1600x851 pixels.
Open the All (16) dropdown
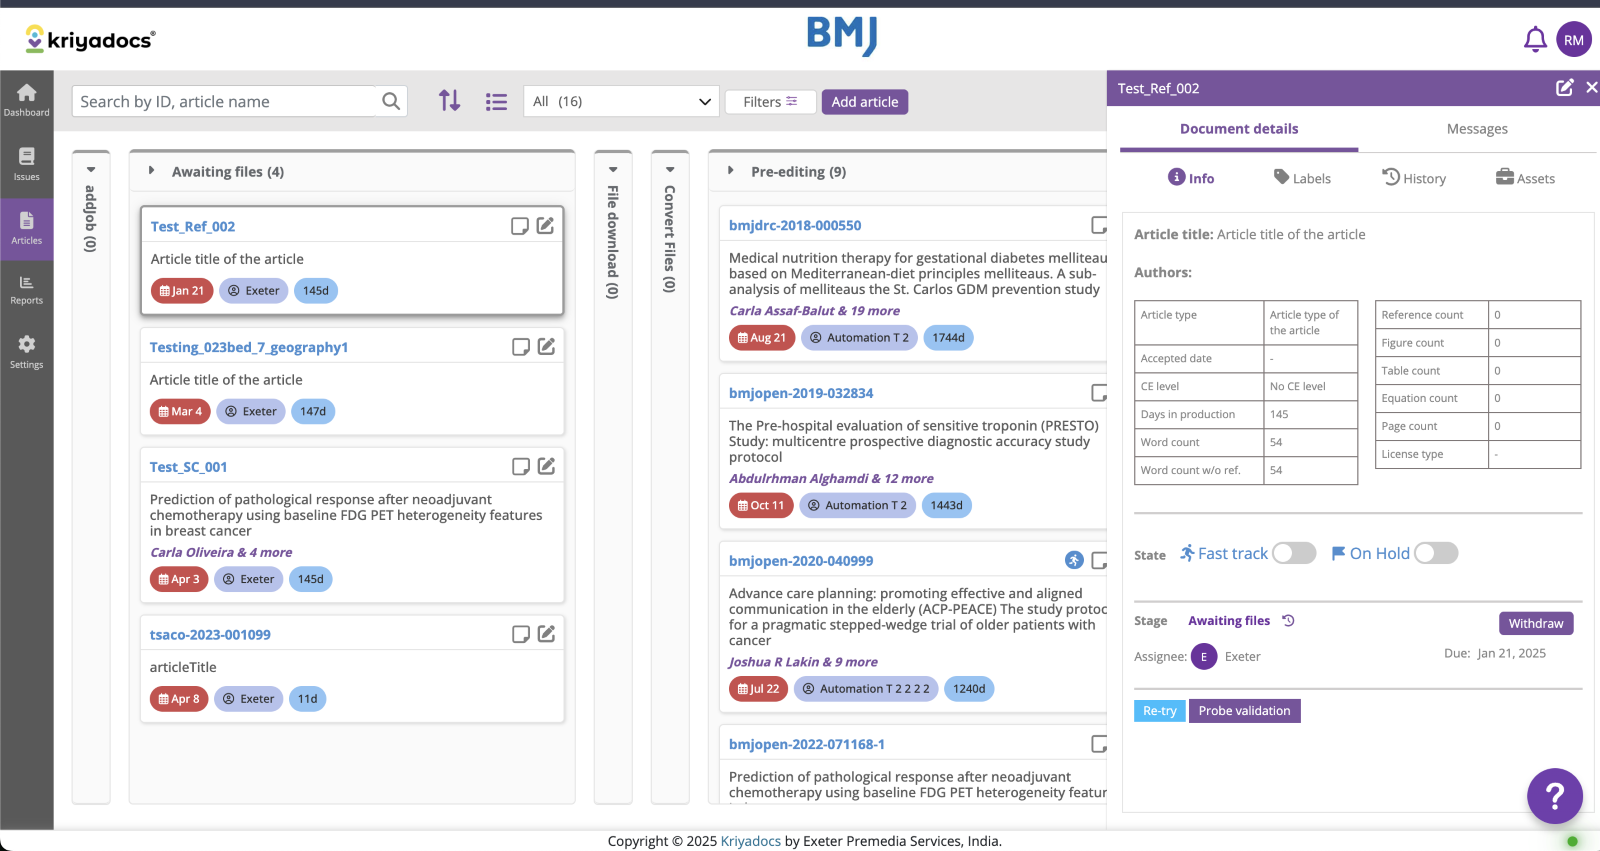[x=621, y=101]
